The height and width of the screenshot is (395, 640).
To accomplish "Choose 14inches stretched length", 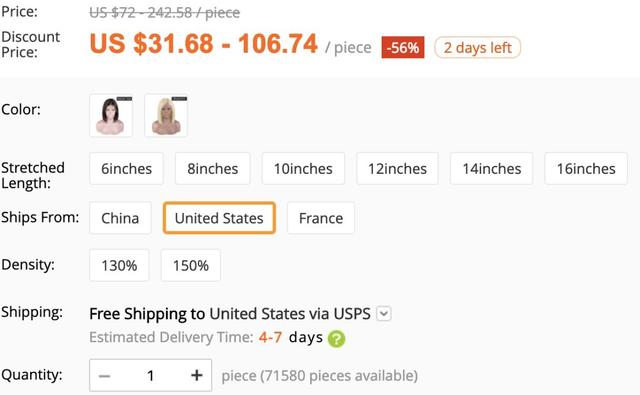I will tap(492, 169).
